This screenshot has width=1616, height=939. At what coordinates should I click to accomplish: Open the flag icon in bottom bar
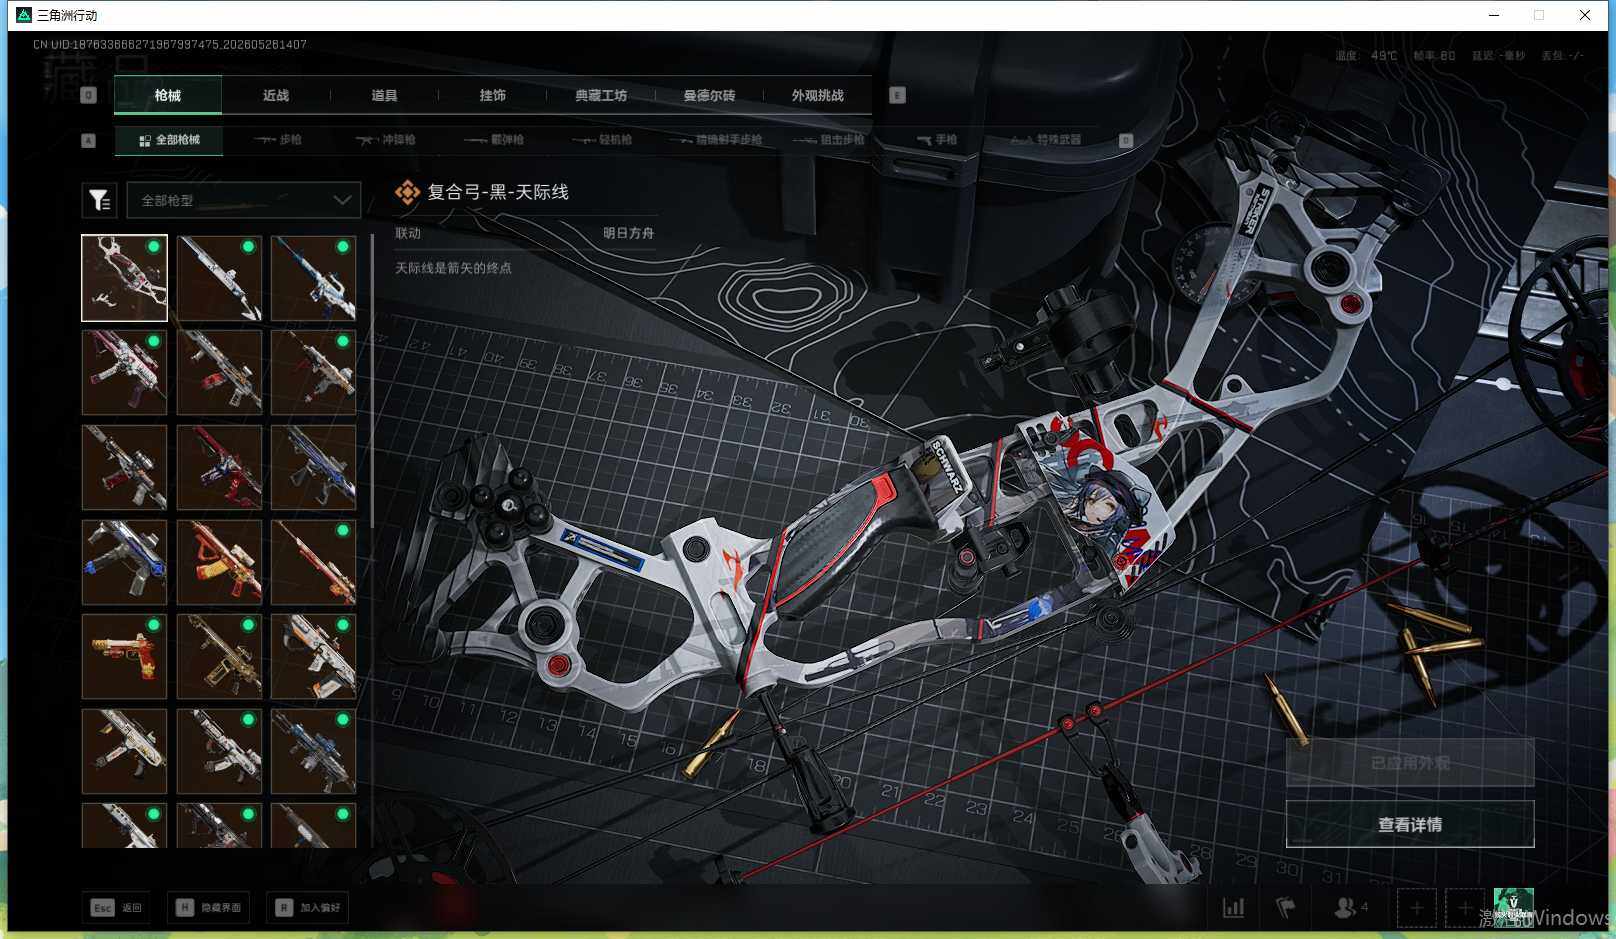(x=1286, y=908)
